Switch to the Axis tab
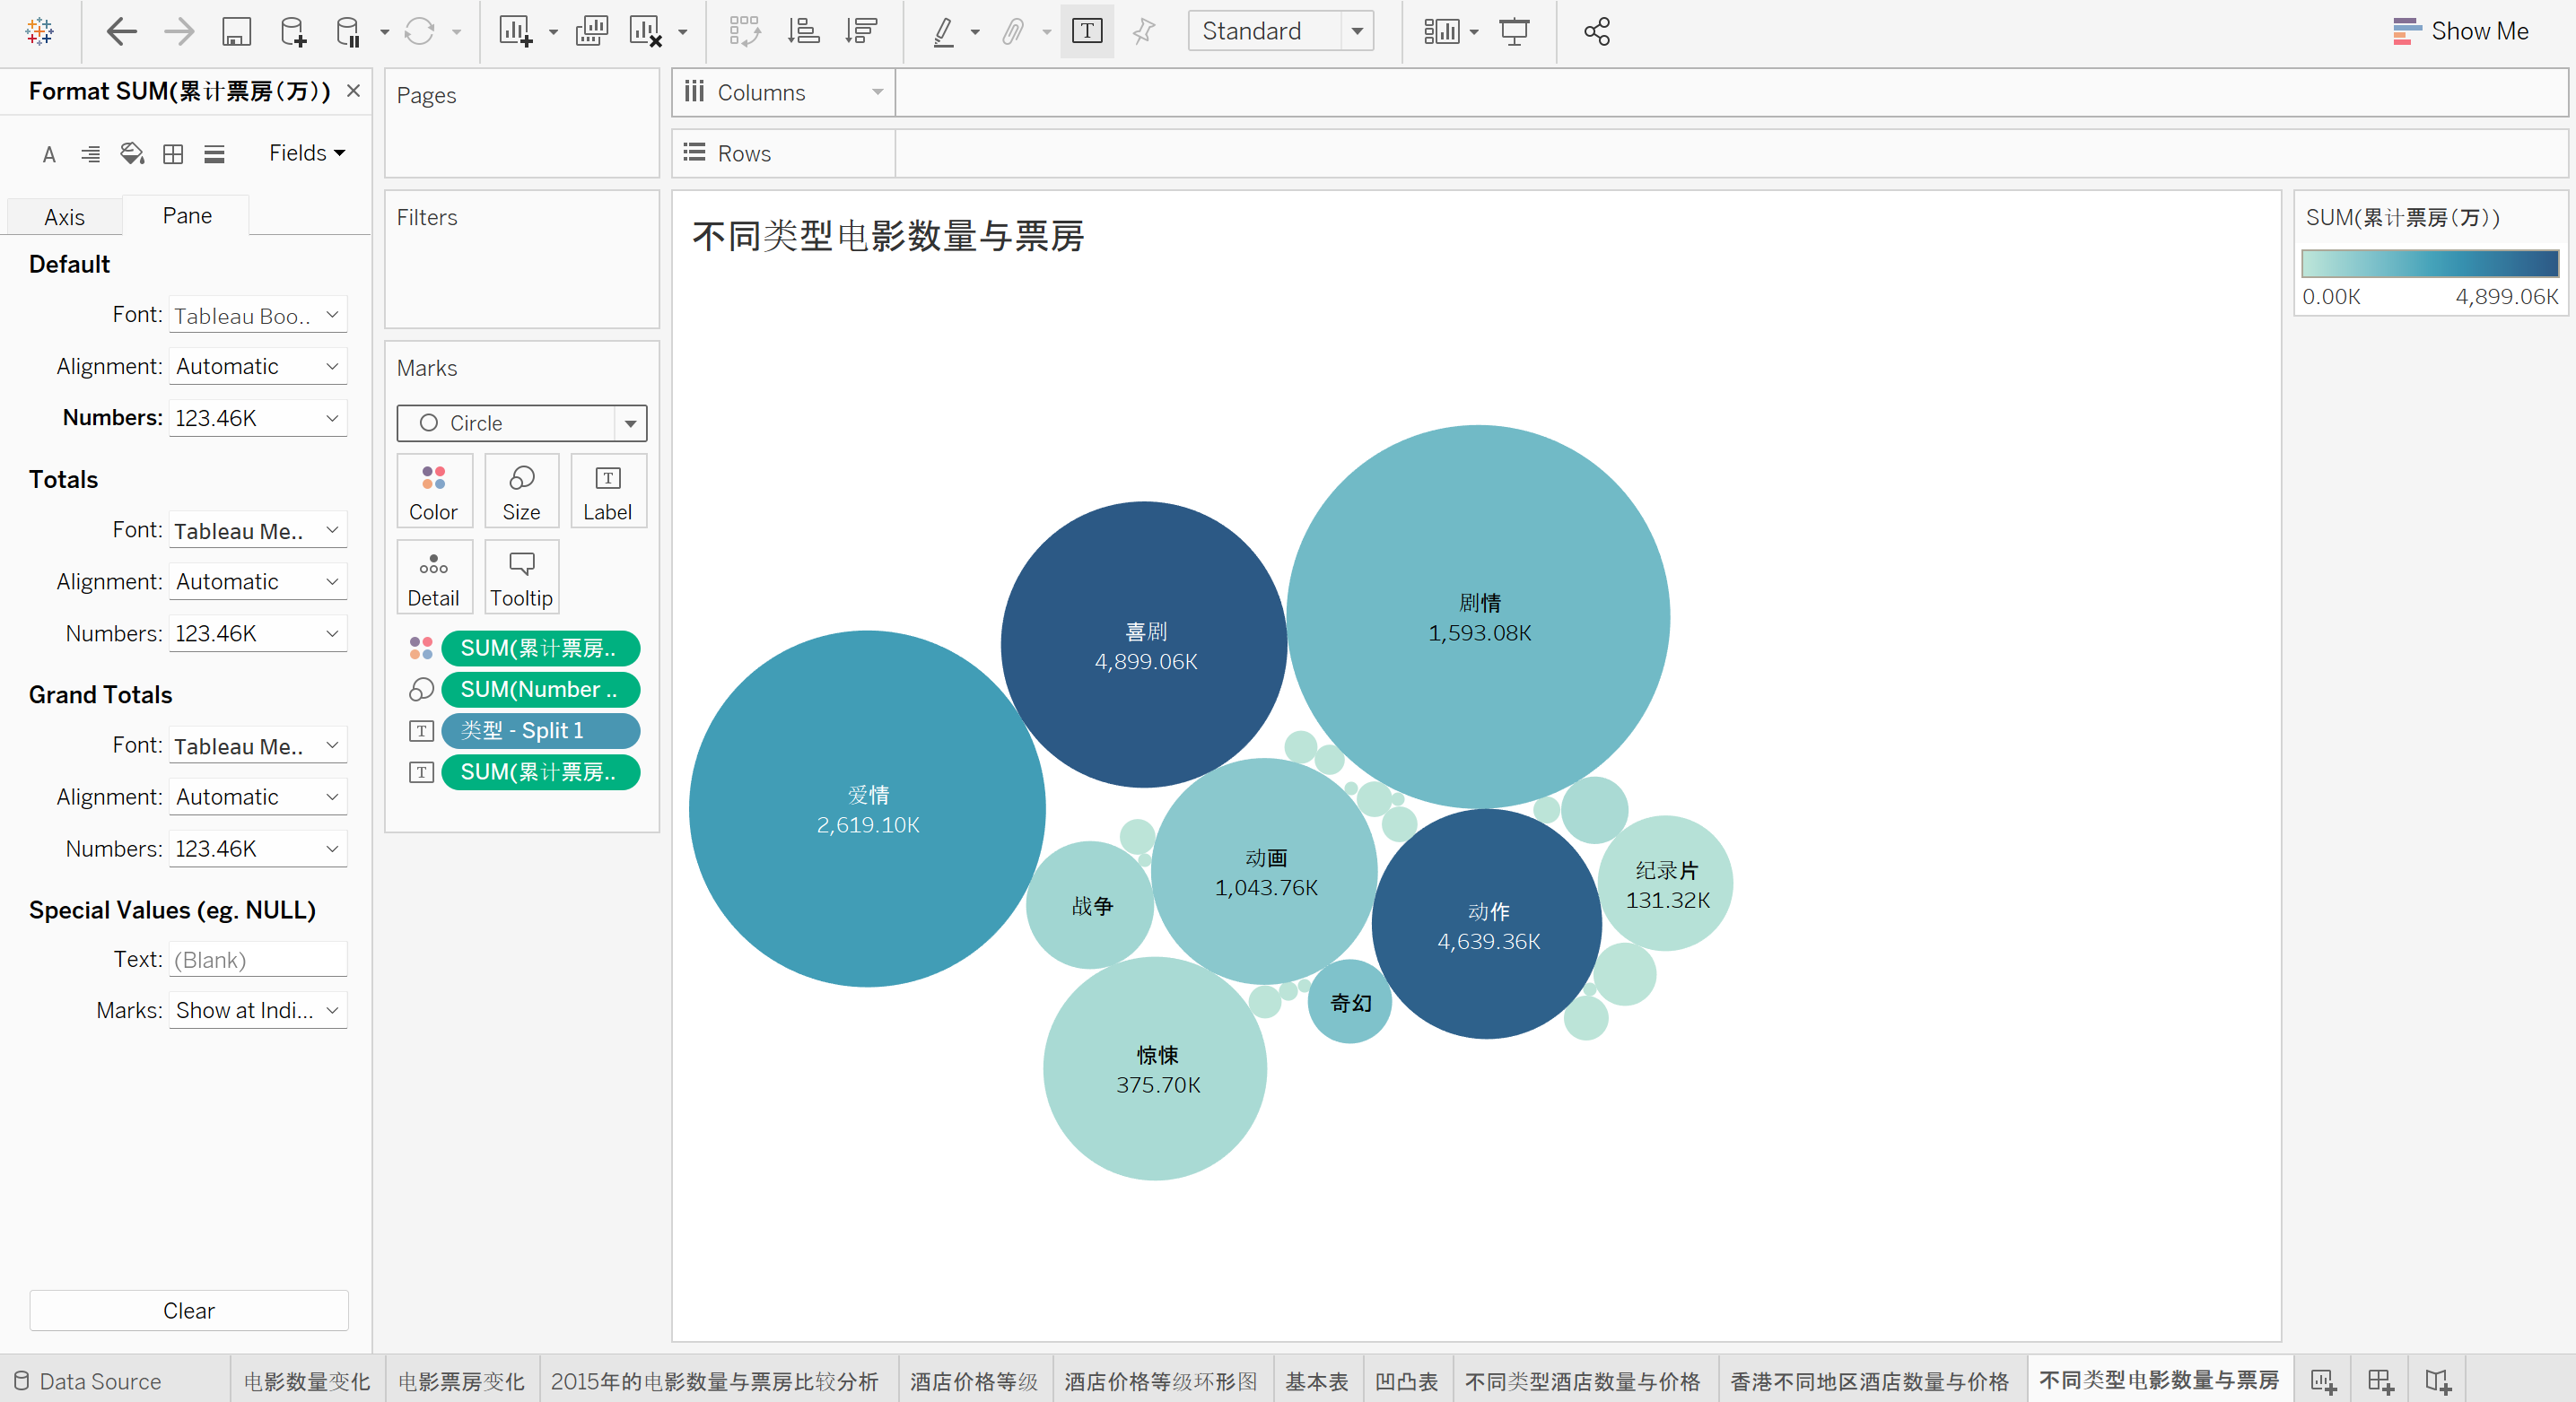The width and height of the screenshot is (2576, 1402). click(x=65, y=217)
